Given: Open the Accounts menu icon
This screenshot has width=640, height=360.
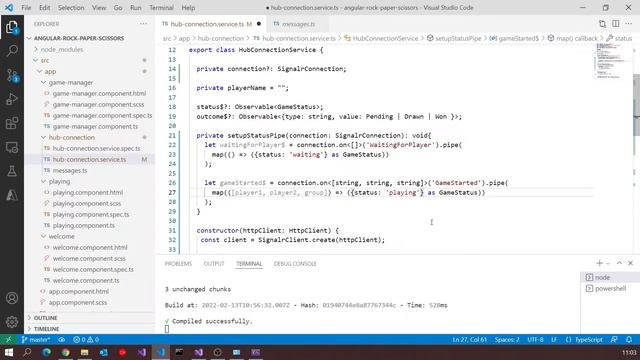Looking at the screenshot, I should tap(12, 298).
